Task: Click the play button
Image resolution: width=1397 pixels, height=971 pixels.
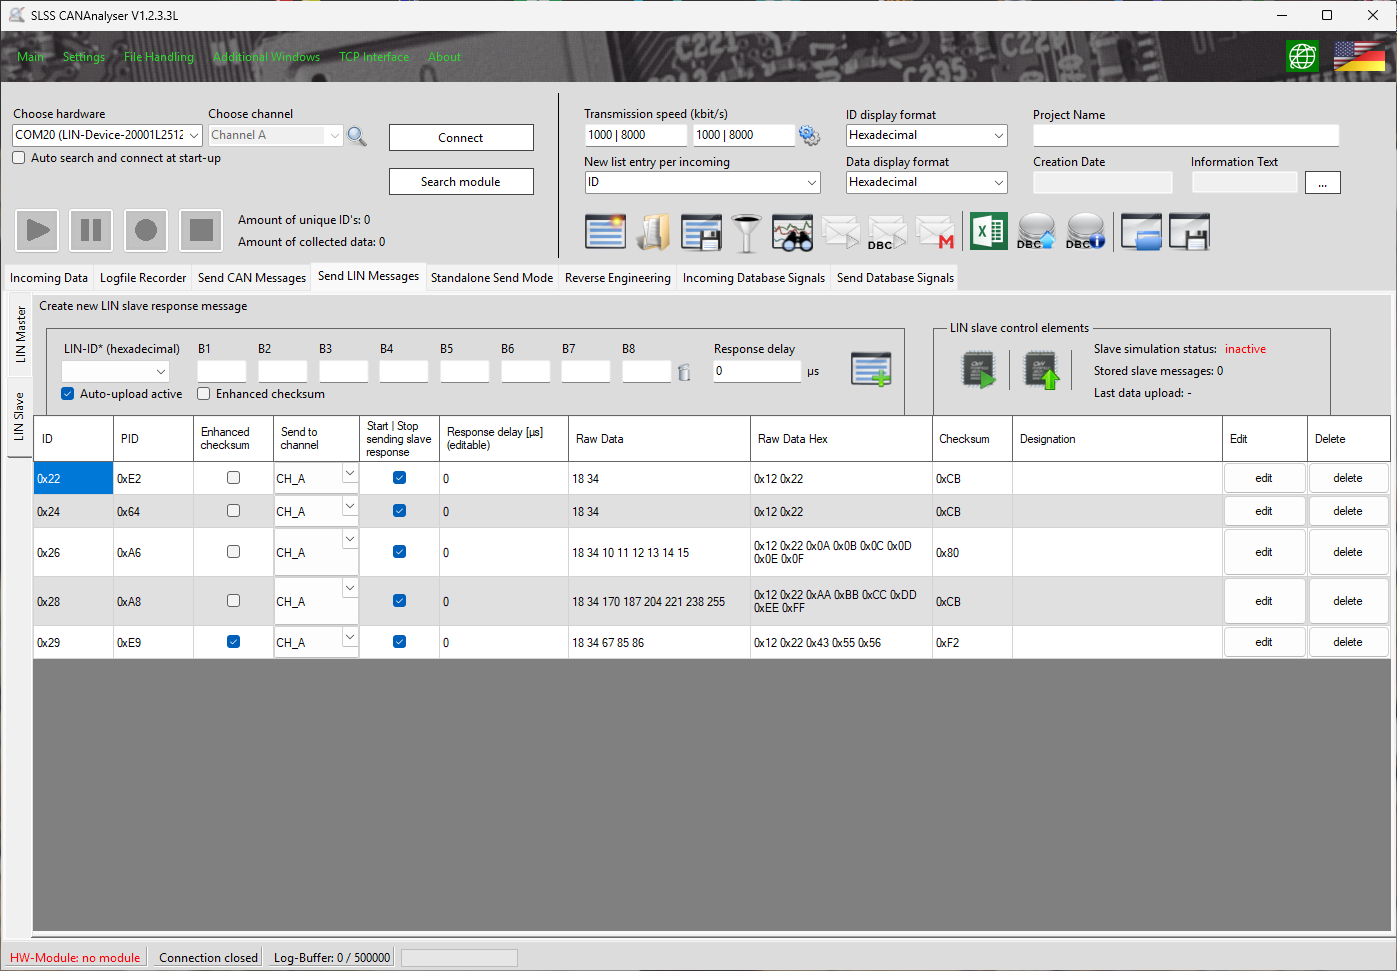Action: pos(37,231)
